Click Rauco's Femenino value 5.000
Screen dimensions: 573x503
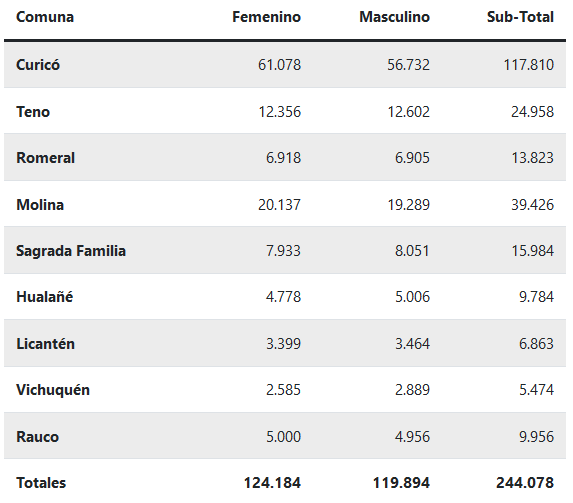[283, 437]
